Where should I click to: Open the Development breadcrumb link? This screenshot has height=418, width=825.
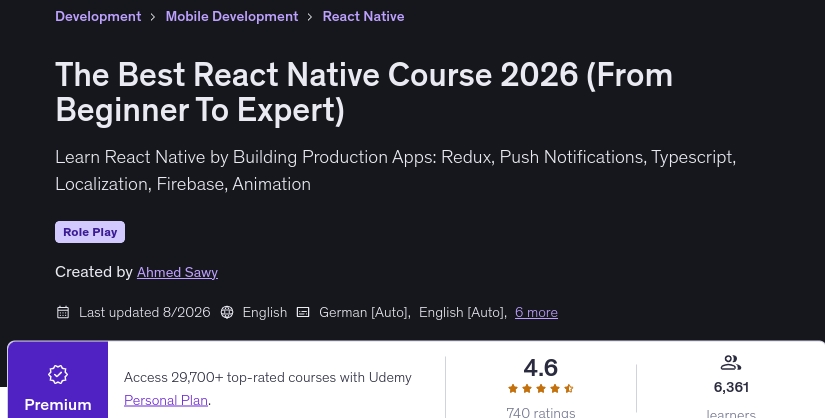[x=98, y=16]
